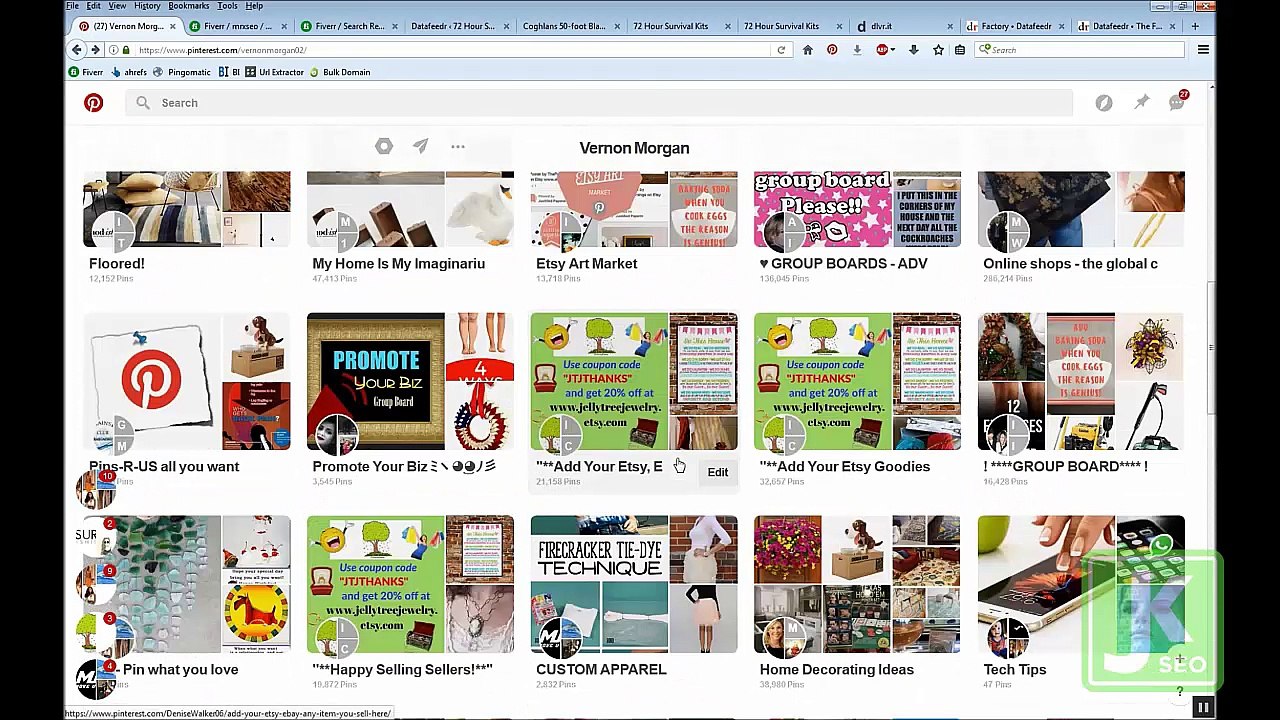Close the Vernon Morgan Pinterest tab
The image size is (1280, 720).
tap(172, 26)
